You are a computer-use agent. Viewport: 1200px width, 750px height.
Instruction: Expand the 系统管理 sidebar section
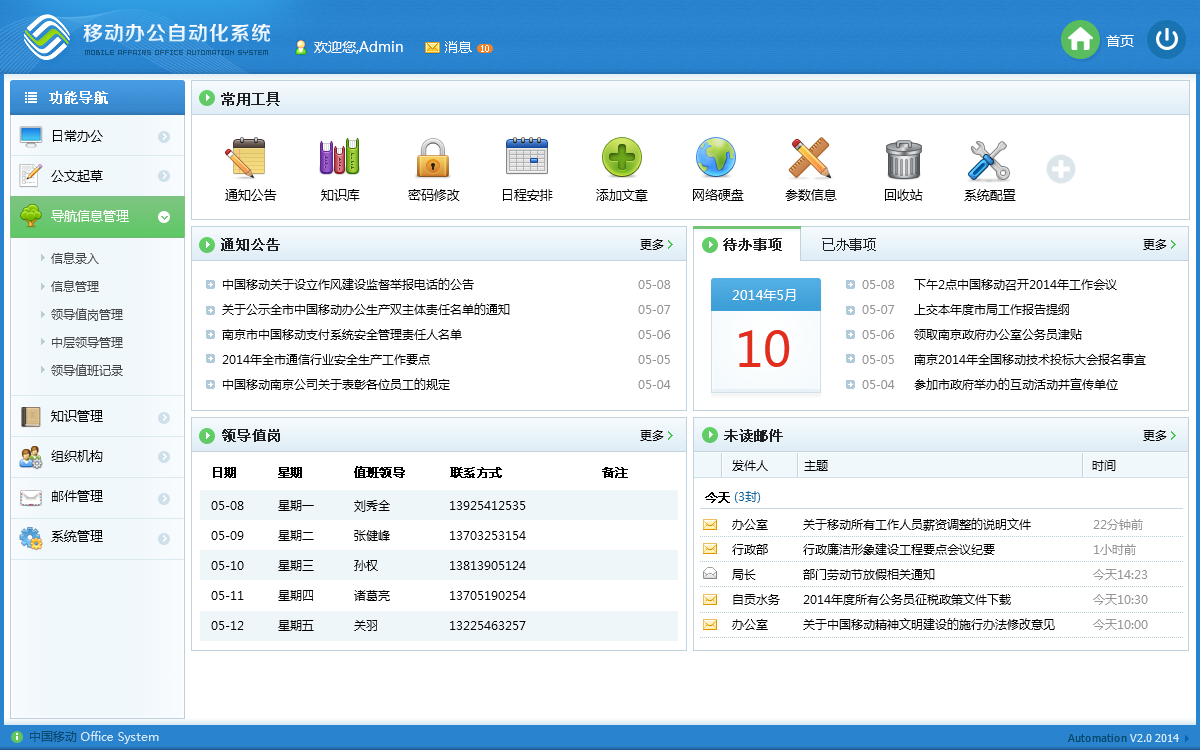pos(97,536)
